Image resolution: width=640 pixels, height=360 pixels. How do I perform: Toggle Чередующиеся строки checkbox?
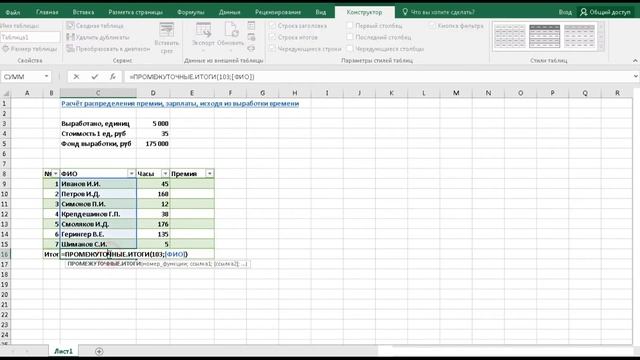(x=273, y=49)
